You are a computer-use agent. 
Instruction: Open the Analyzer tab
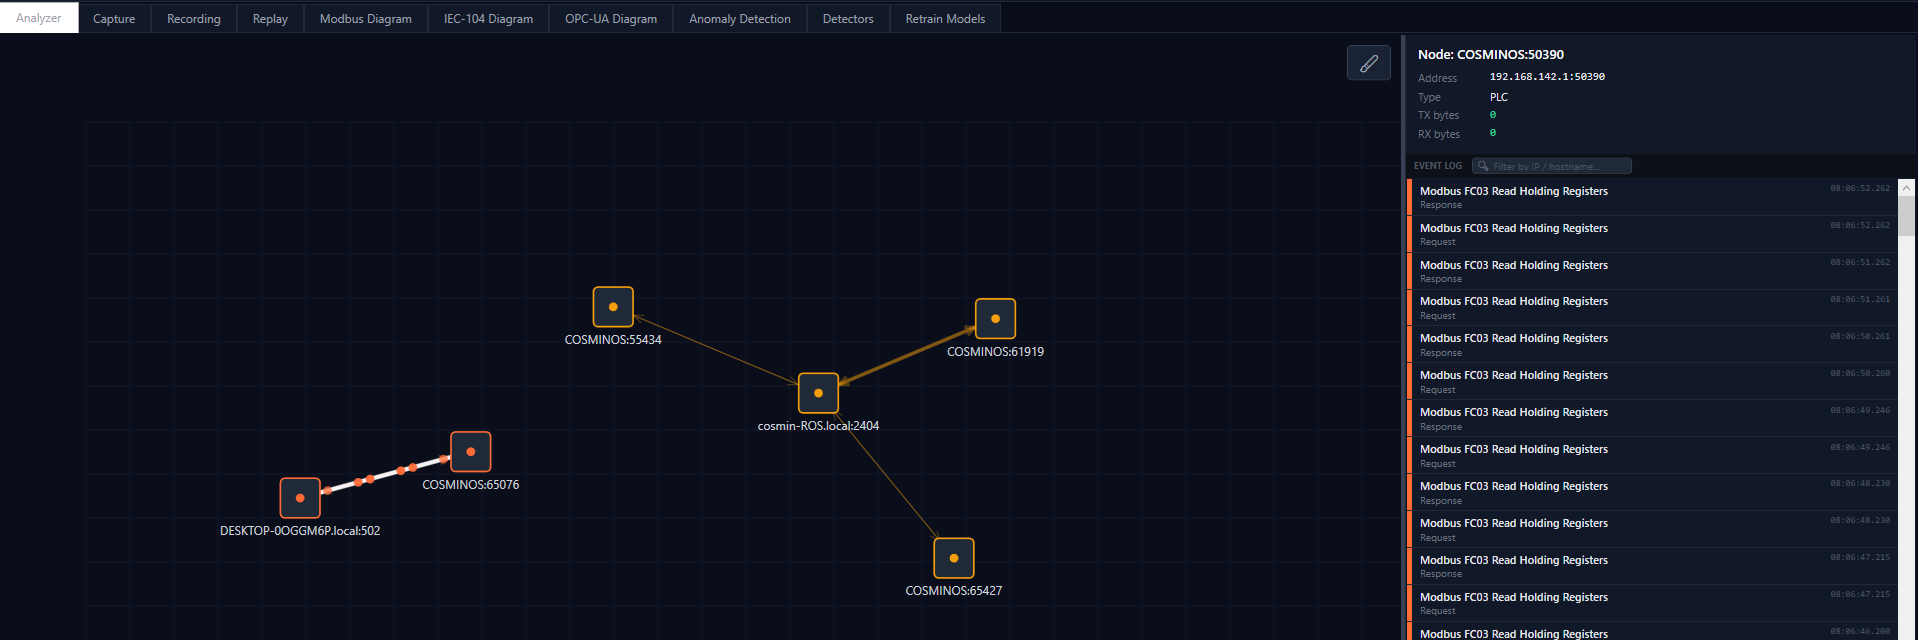(x=39, y=18)
